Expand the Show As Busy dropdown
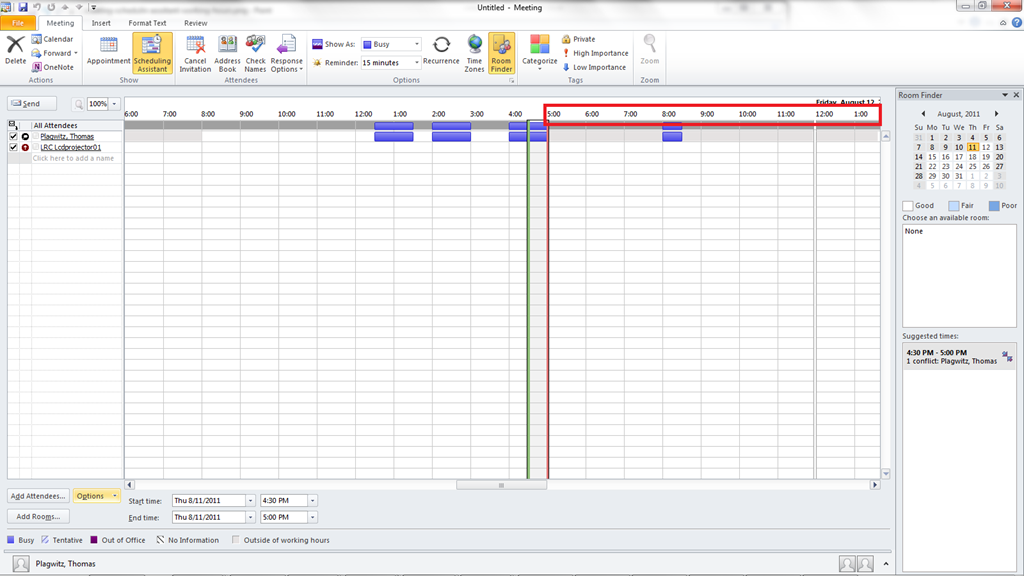The width and height of the screenshot is (1024, 576). 417,44
